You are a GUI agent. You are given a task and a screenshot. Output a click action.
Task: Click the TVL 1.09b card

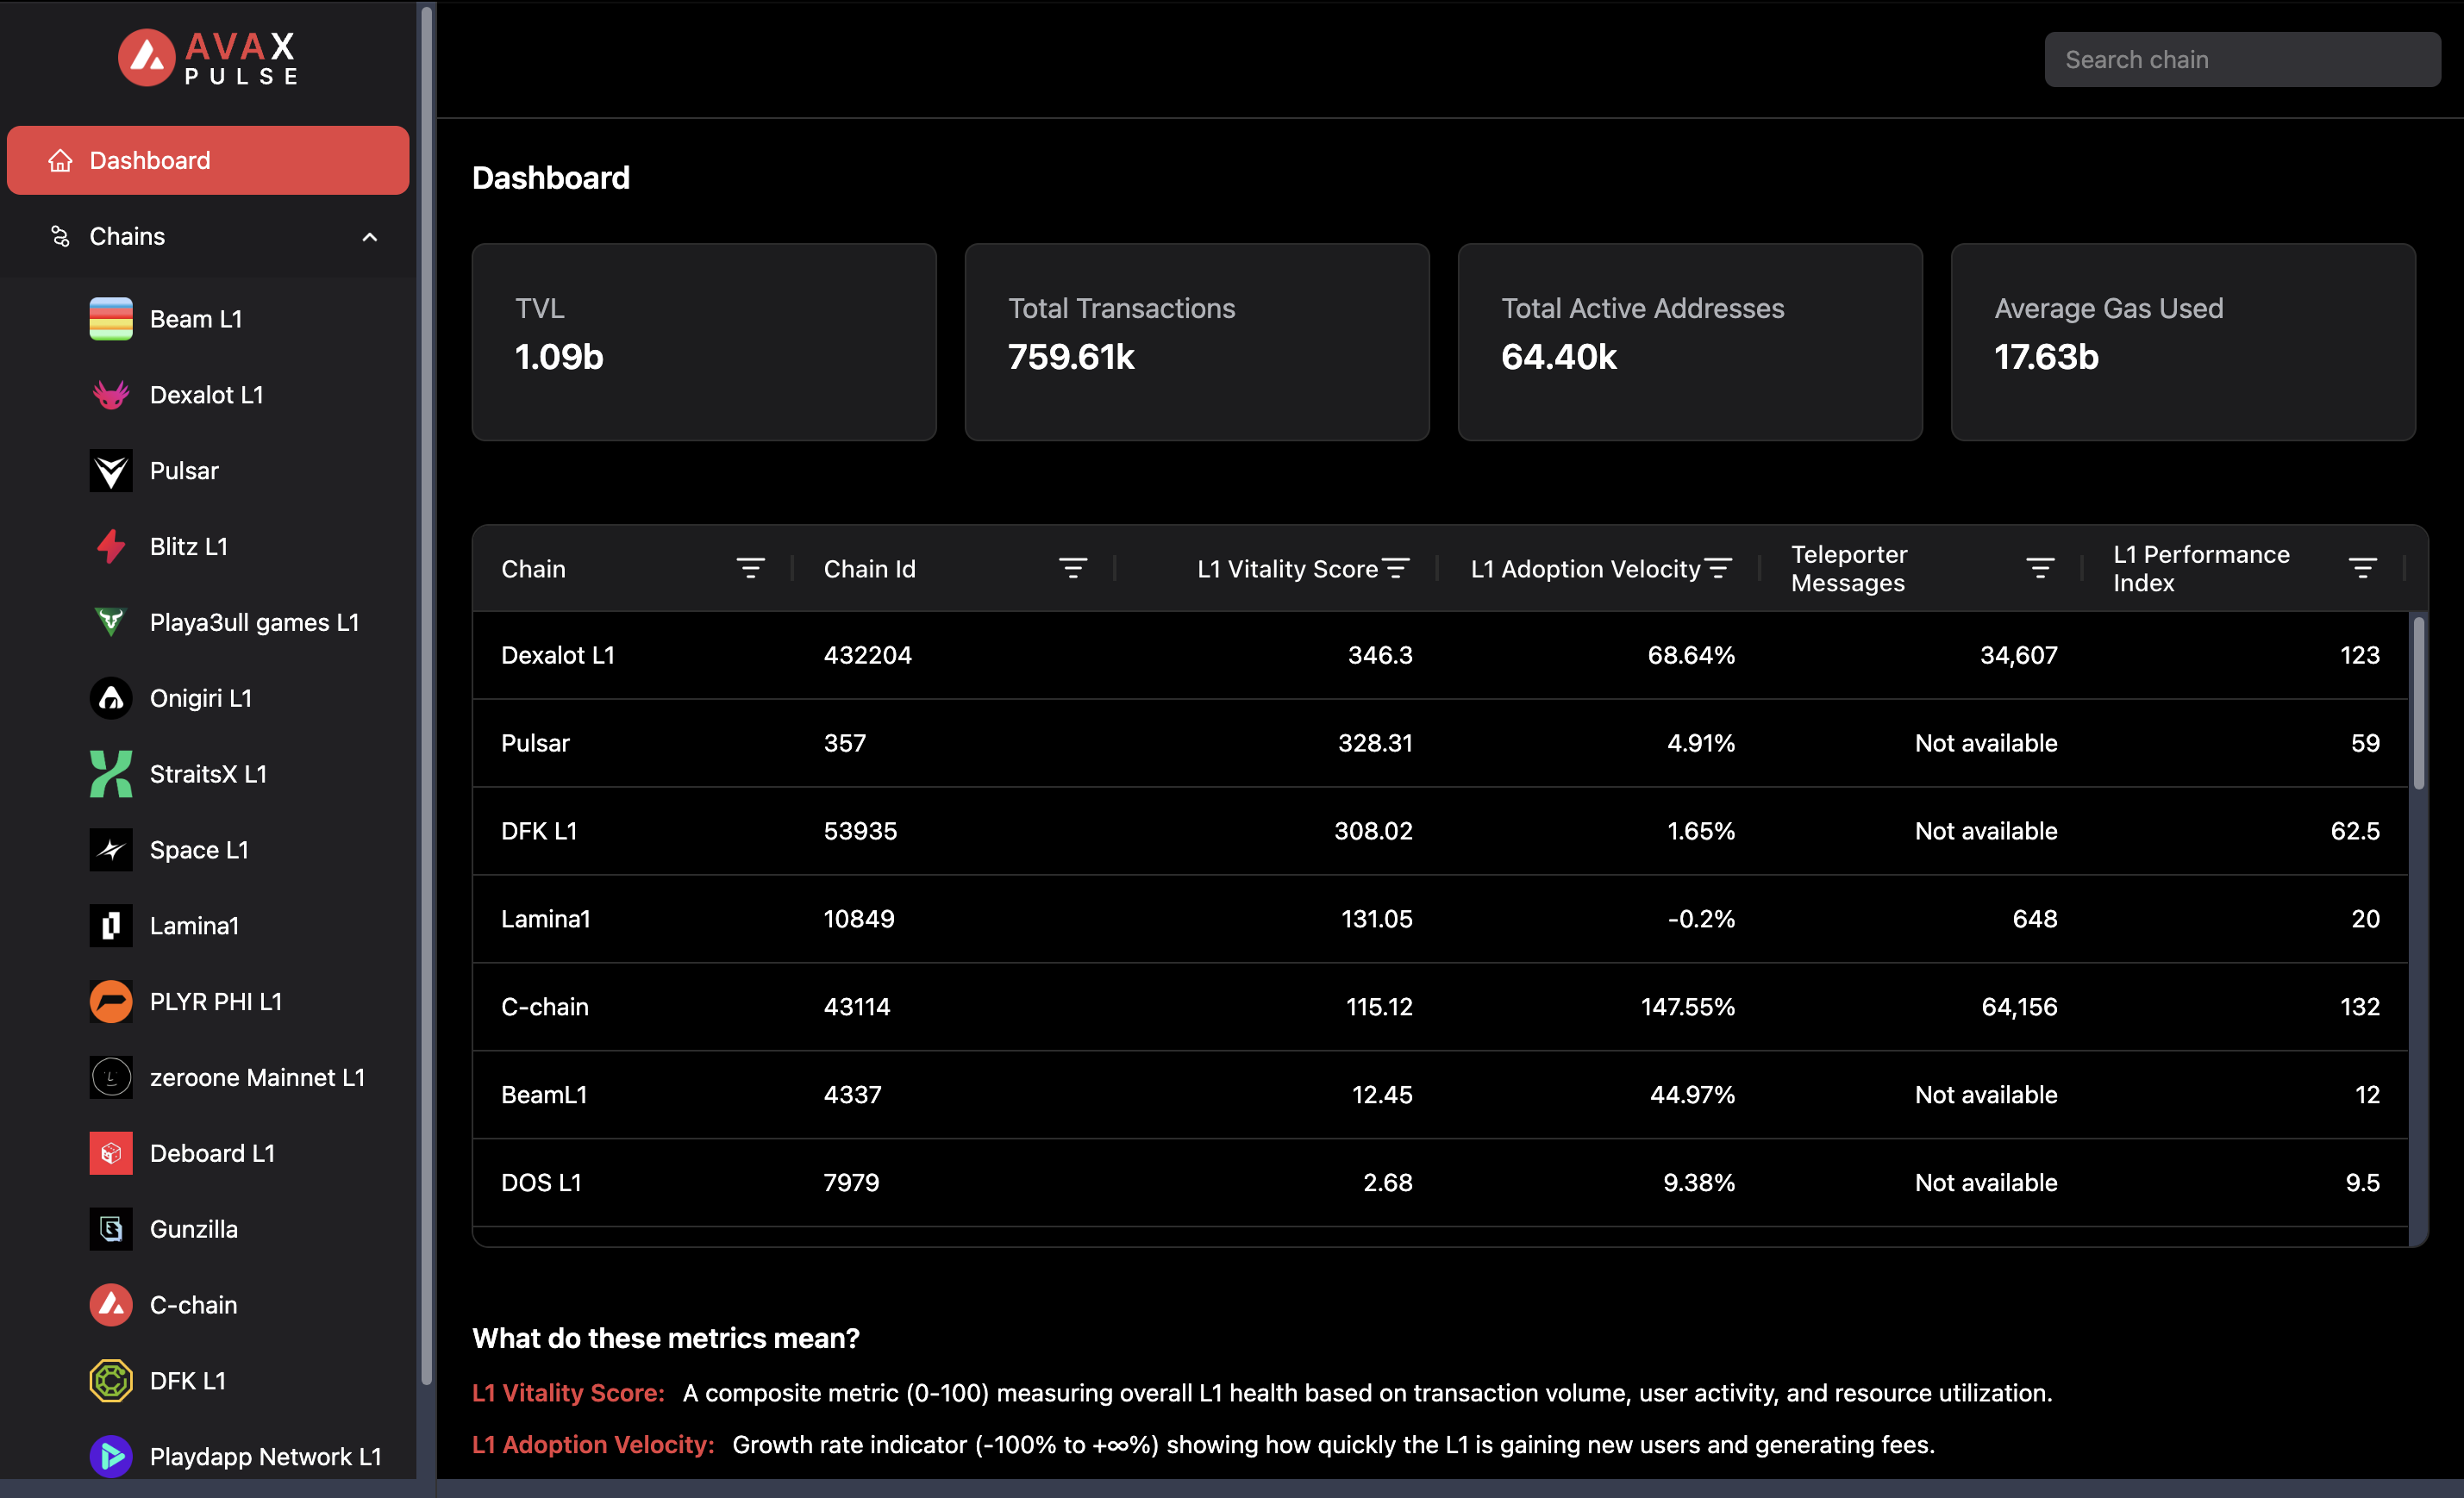click(704, 342)
